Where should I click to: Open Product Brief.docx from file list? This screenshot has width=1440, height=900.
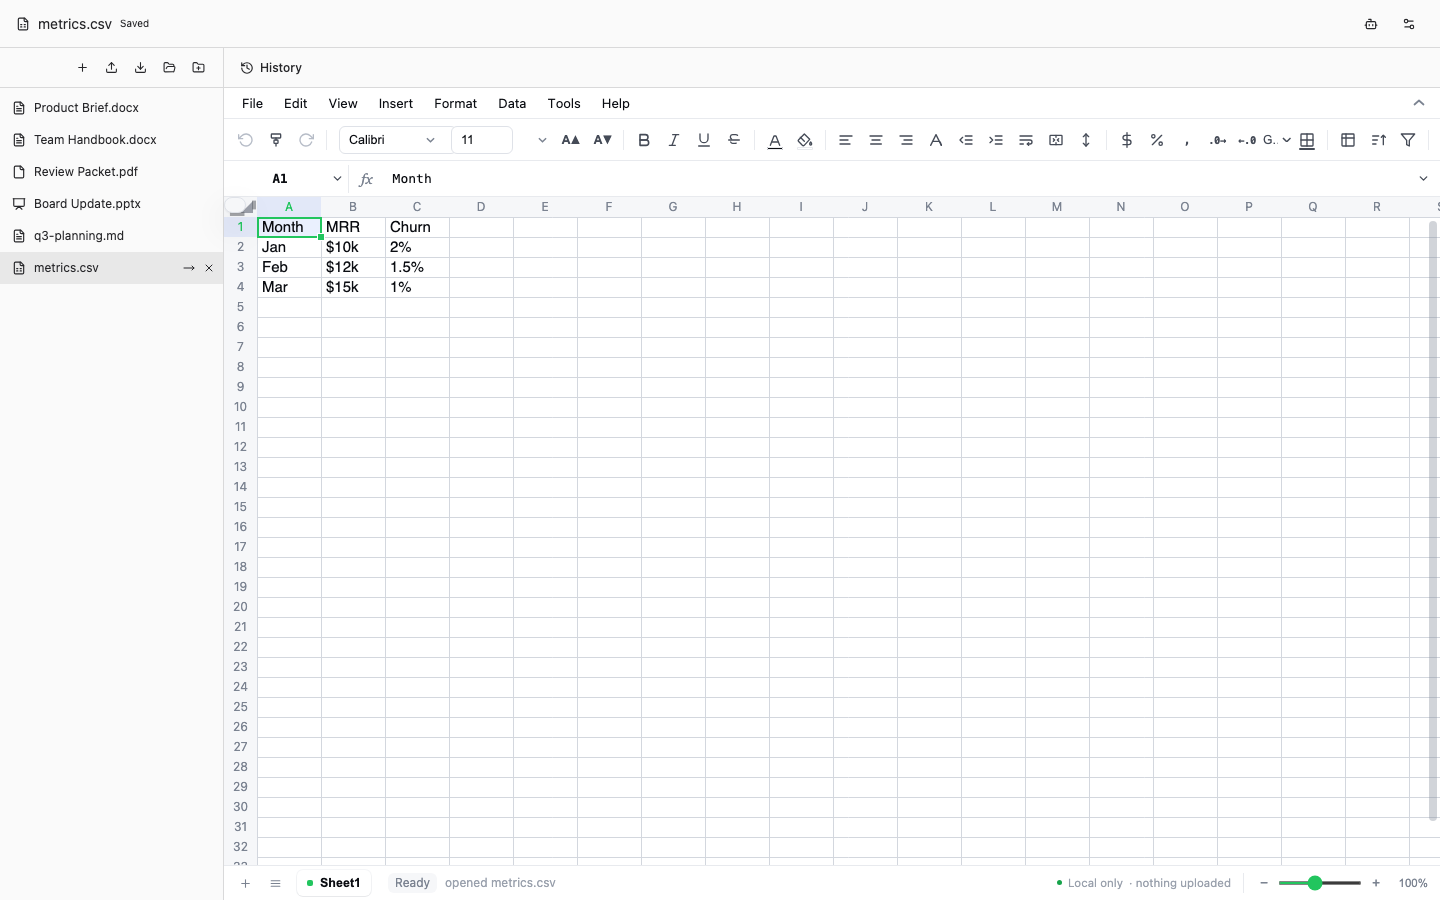(111, 108)
